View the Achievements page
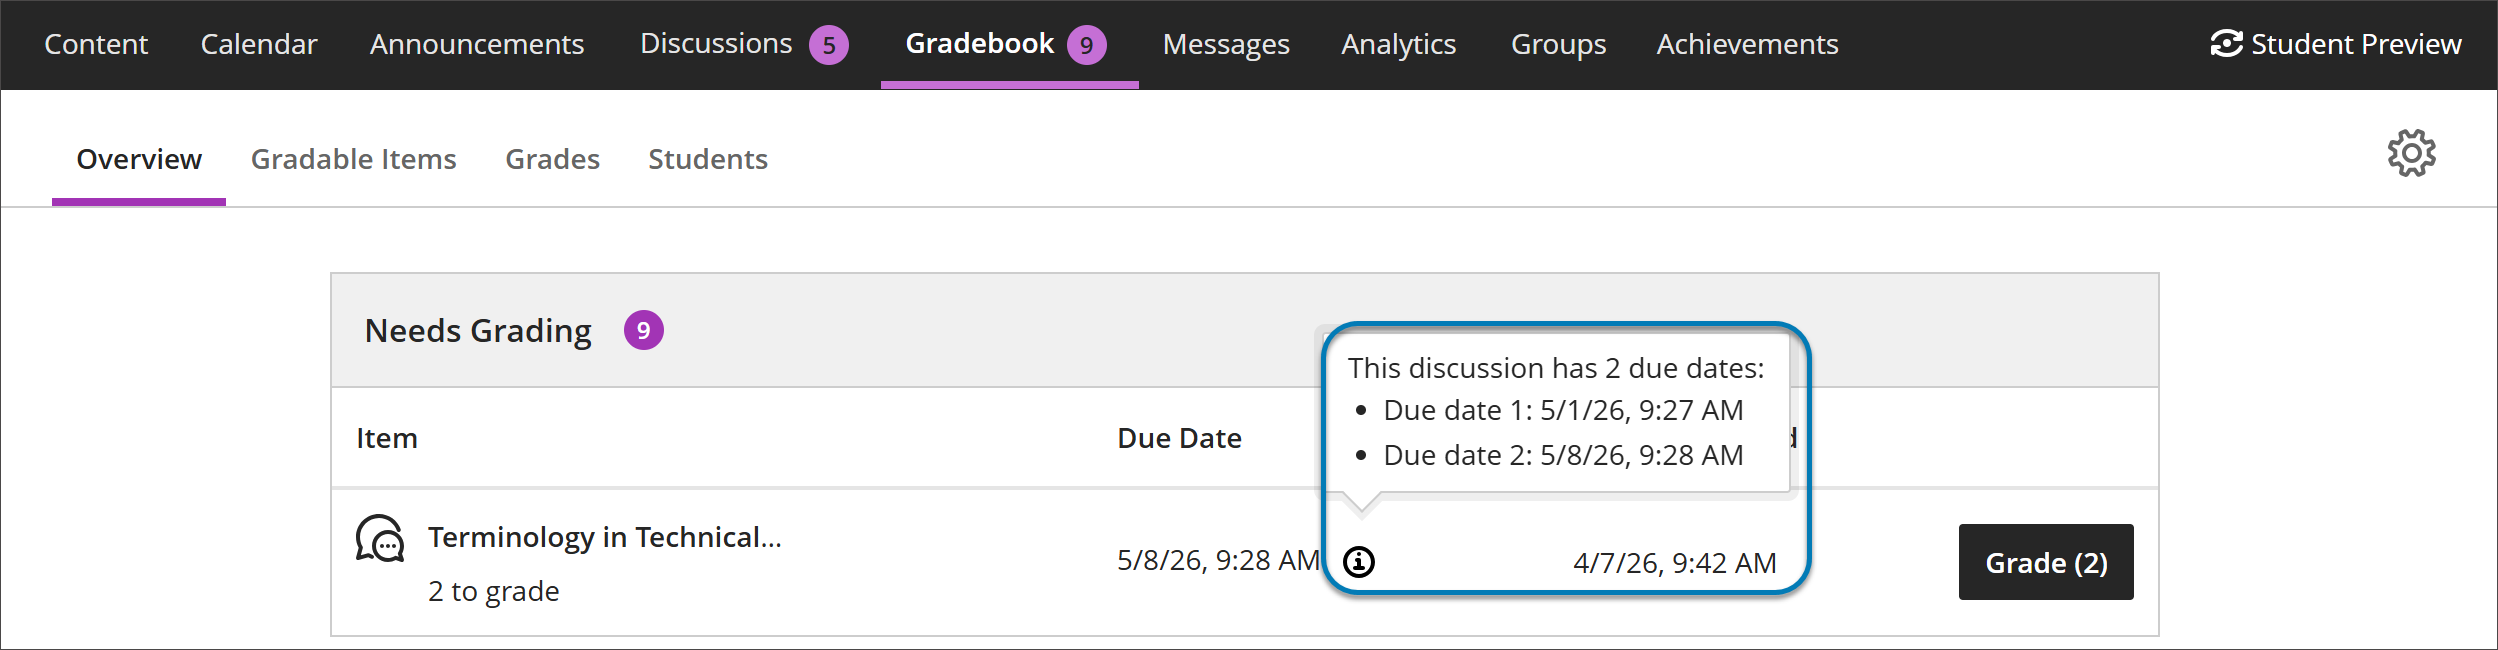The width and height of the screenshot is (2498, 650). [x=1746, y=44]
